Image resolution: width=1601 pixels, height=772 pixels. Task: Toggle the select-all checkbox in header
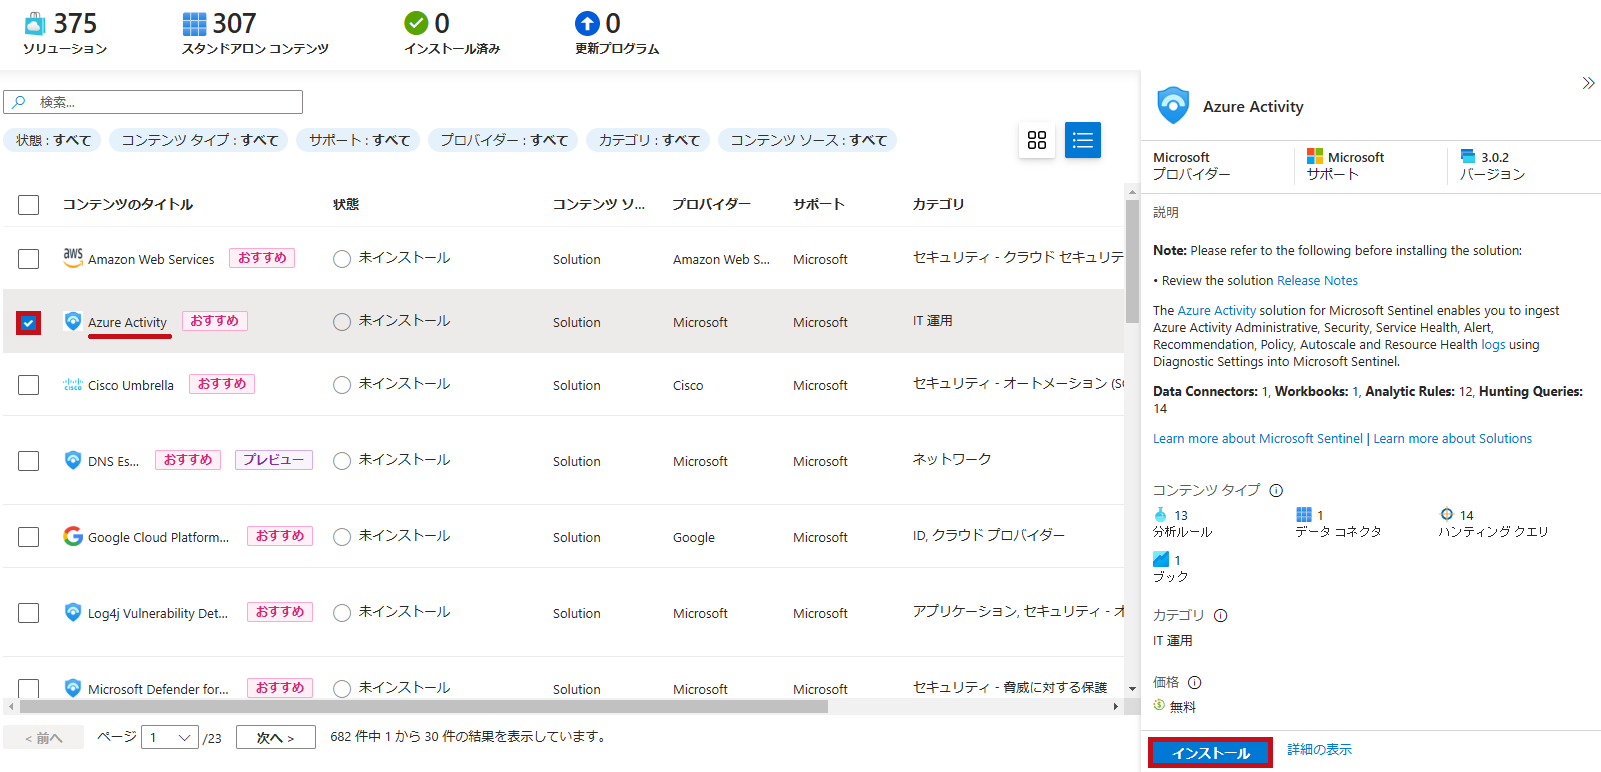[x=28, y=204]
